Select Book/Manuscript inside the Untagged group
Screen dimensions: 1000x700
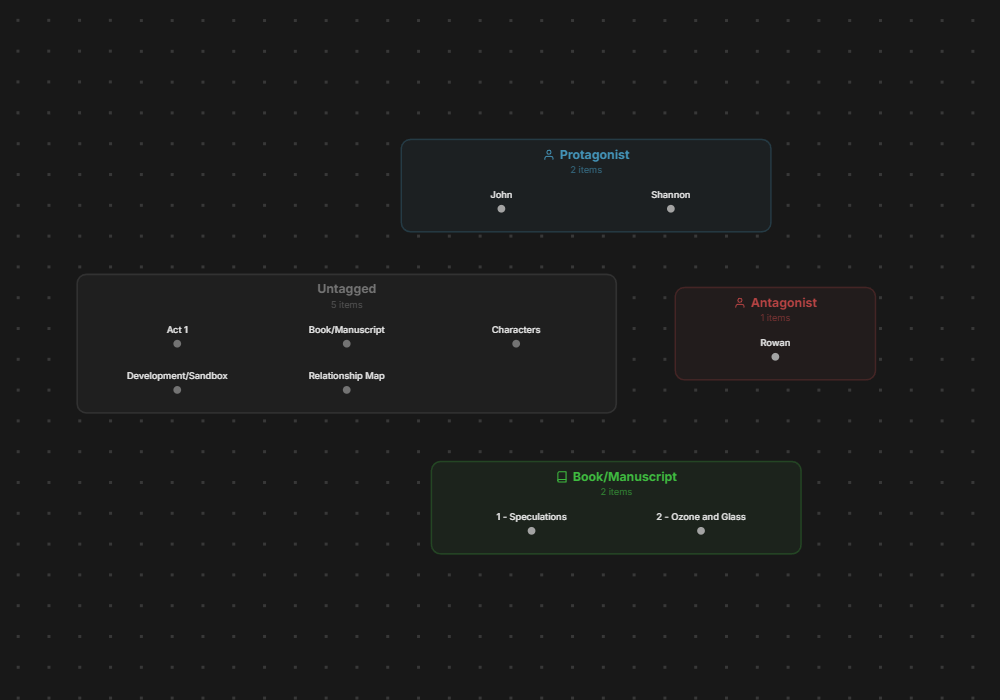(x=346, y=329)
